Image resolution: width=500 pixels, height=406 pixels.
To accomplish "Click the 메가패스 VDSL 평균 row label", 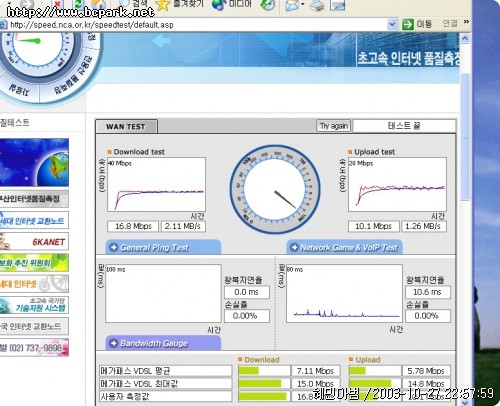I will [165, 371].
